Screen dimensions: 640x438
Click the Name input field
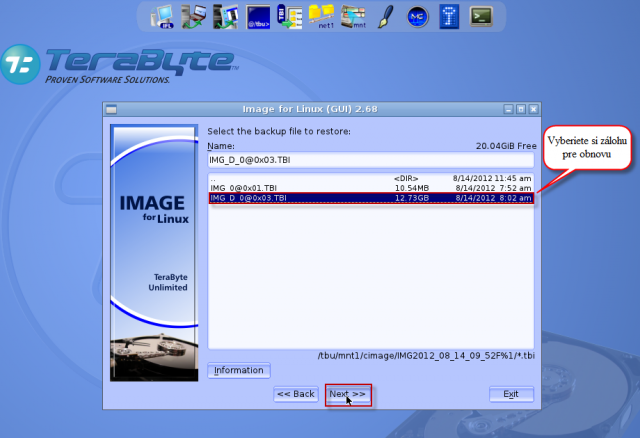(x=371, y=160)
